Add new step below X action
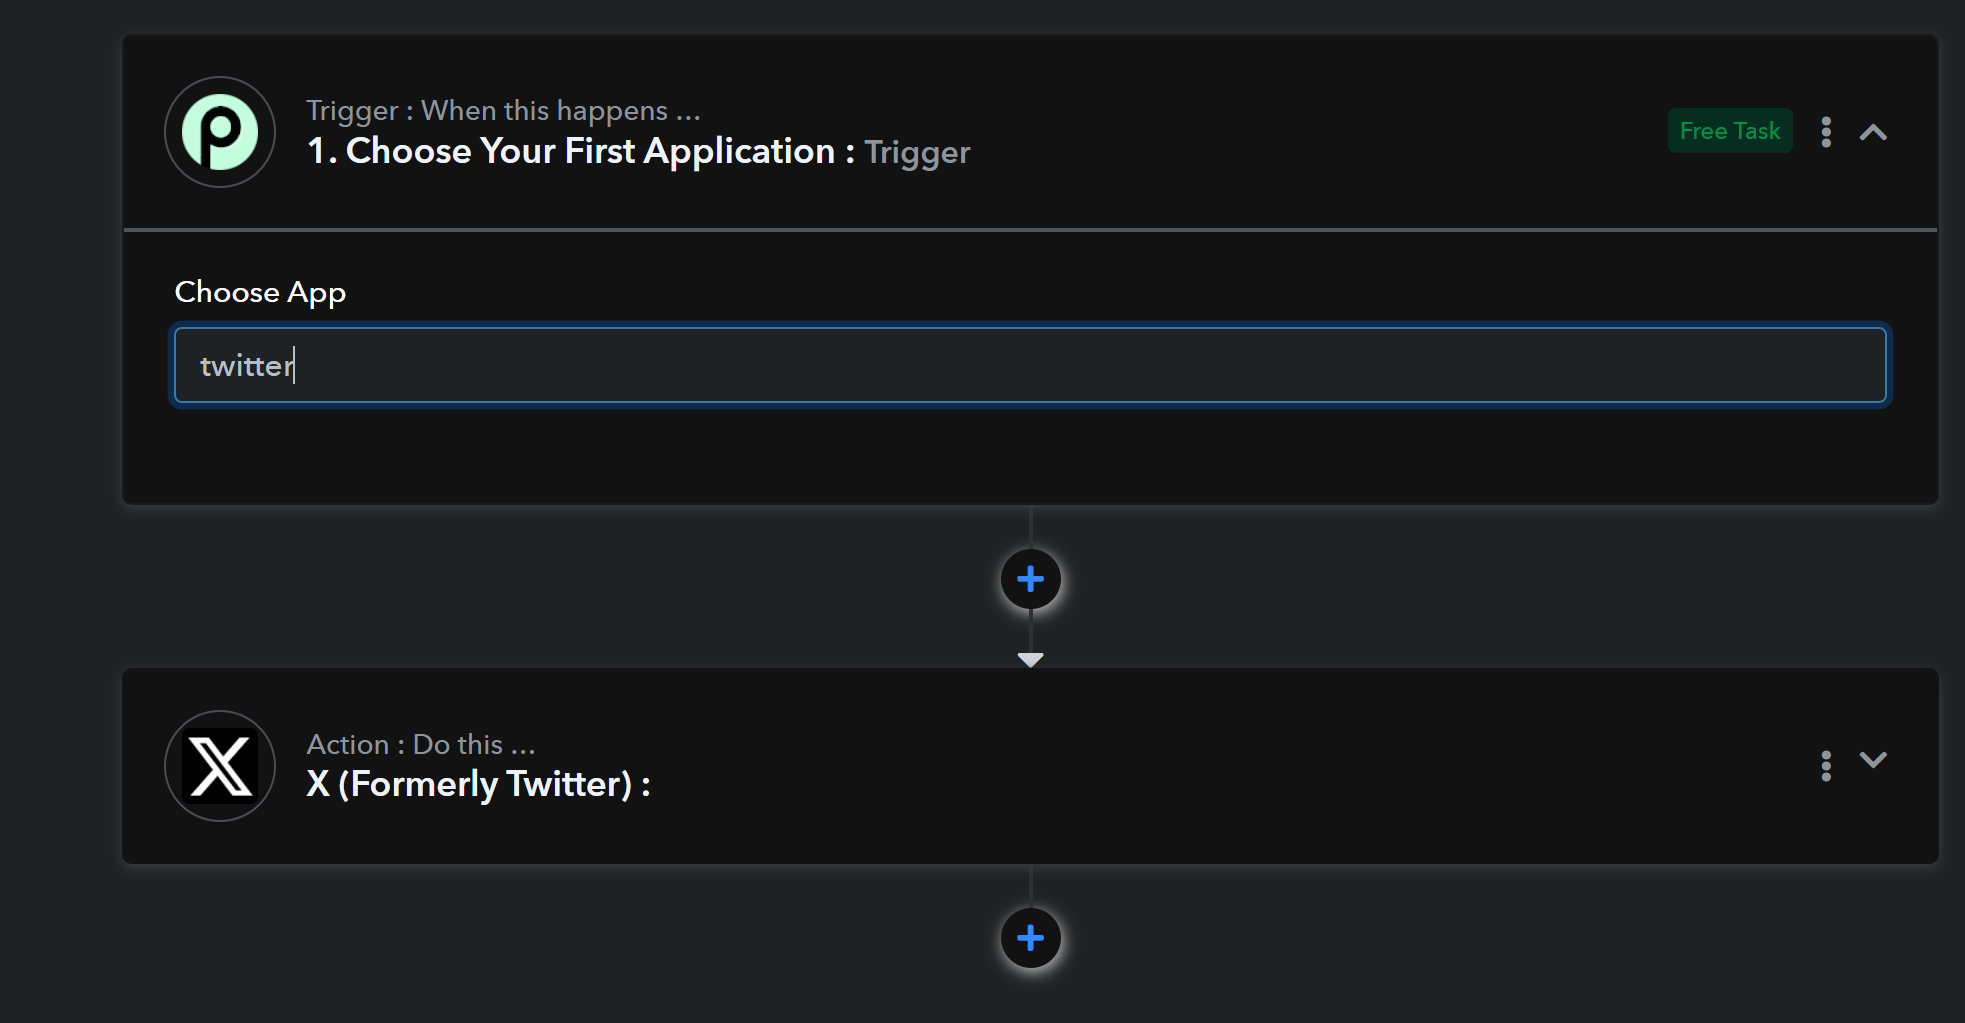The image size is (1965, 1023). (1030, 938)
